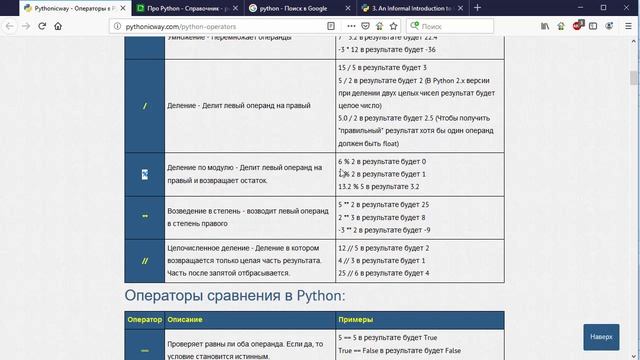Click text '12 // 5 в результате будет 2'
640x360 pixels.
coord(384,248)
